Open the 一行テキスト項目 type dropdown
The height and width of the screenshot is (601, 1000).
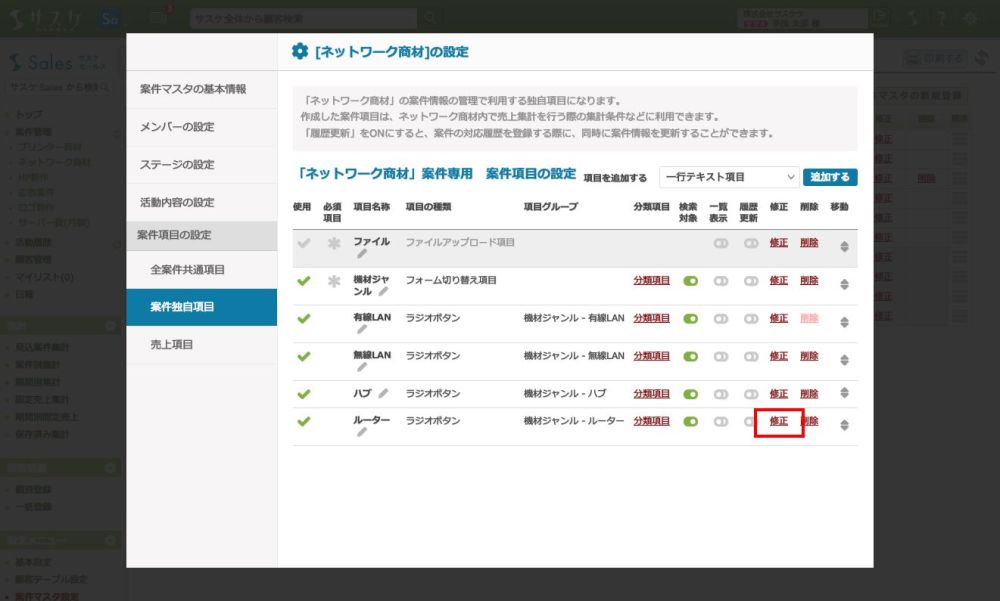click(x=729, y=177)
